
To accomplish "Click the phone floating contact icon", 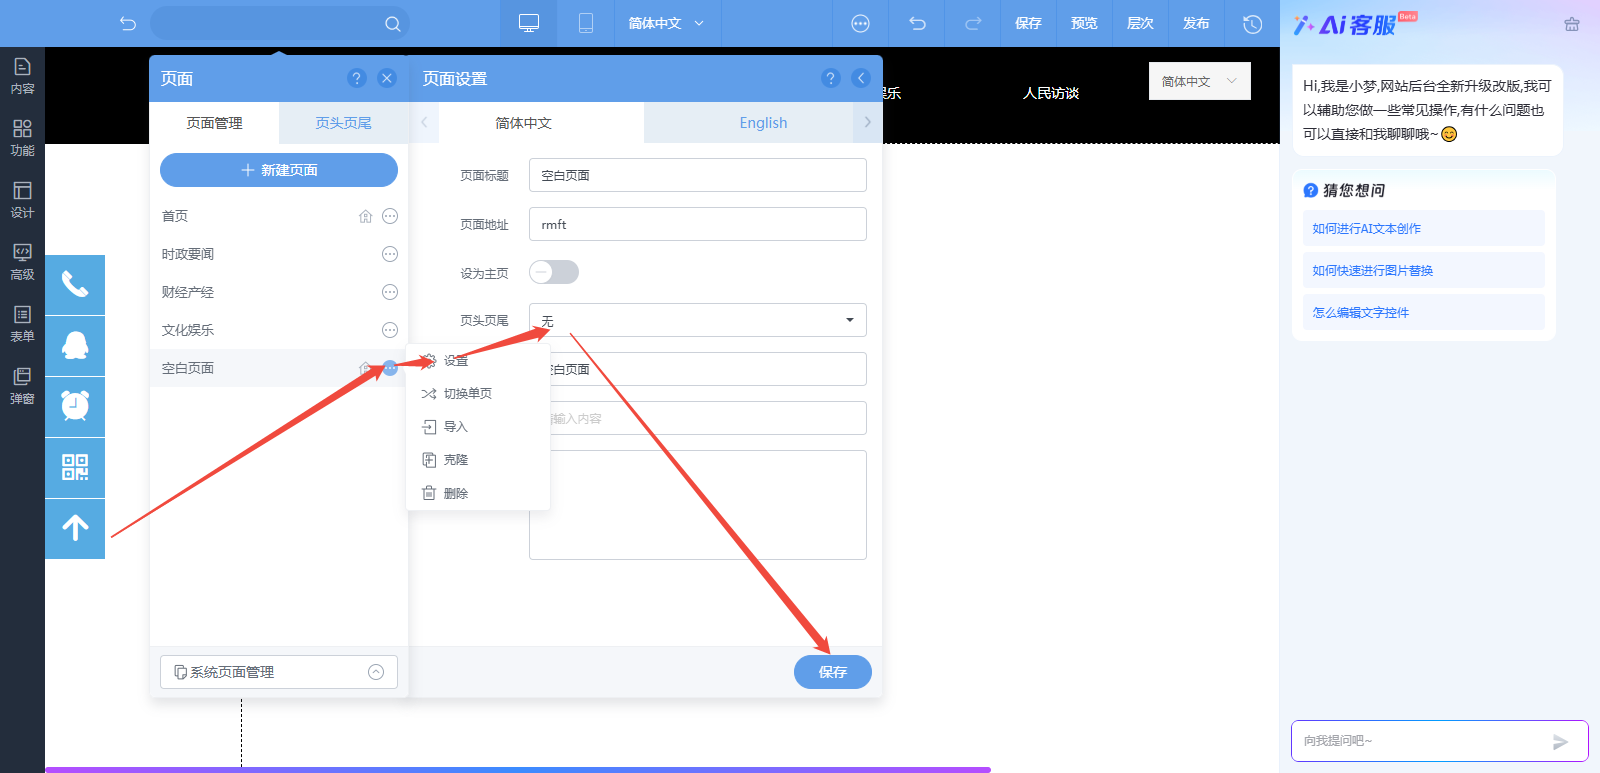I will coord(75,285).
